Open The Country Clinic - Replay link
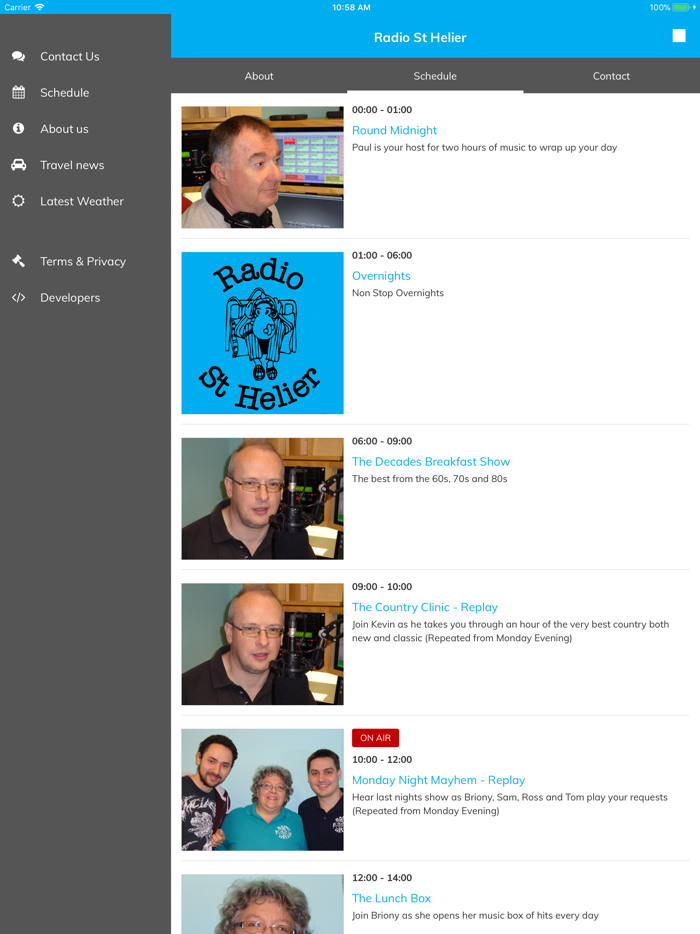The width and height of the screenshot is (700, 934). [x=425, y=607]
